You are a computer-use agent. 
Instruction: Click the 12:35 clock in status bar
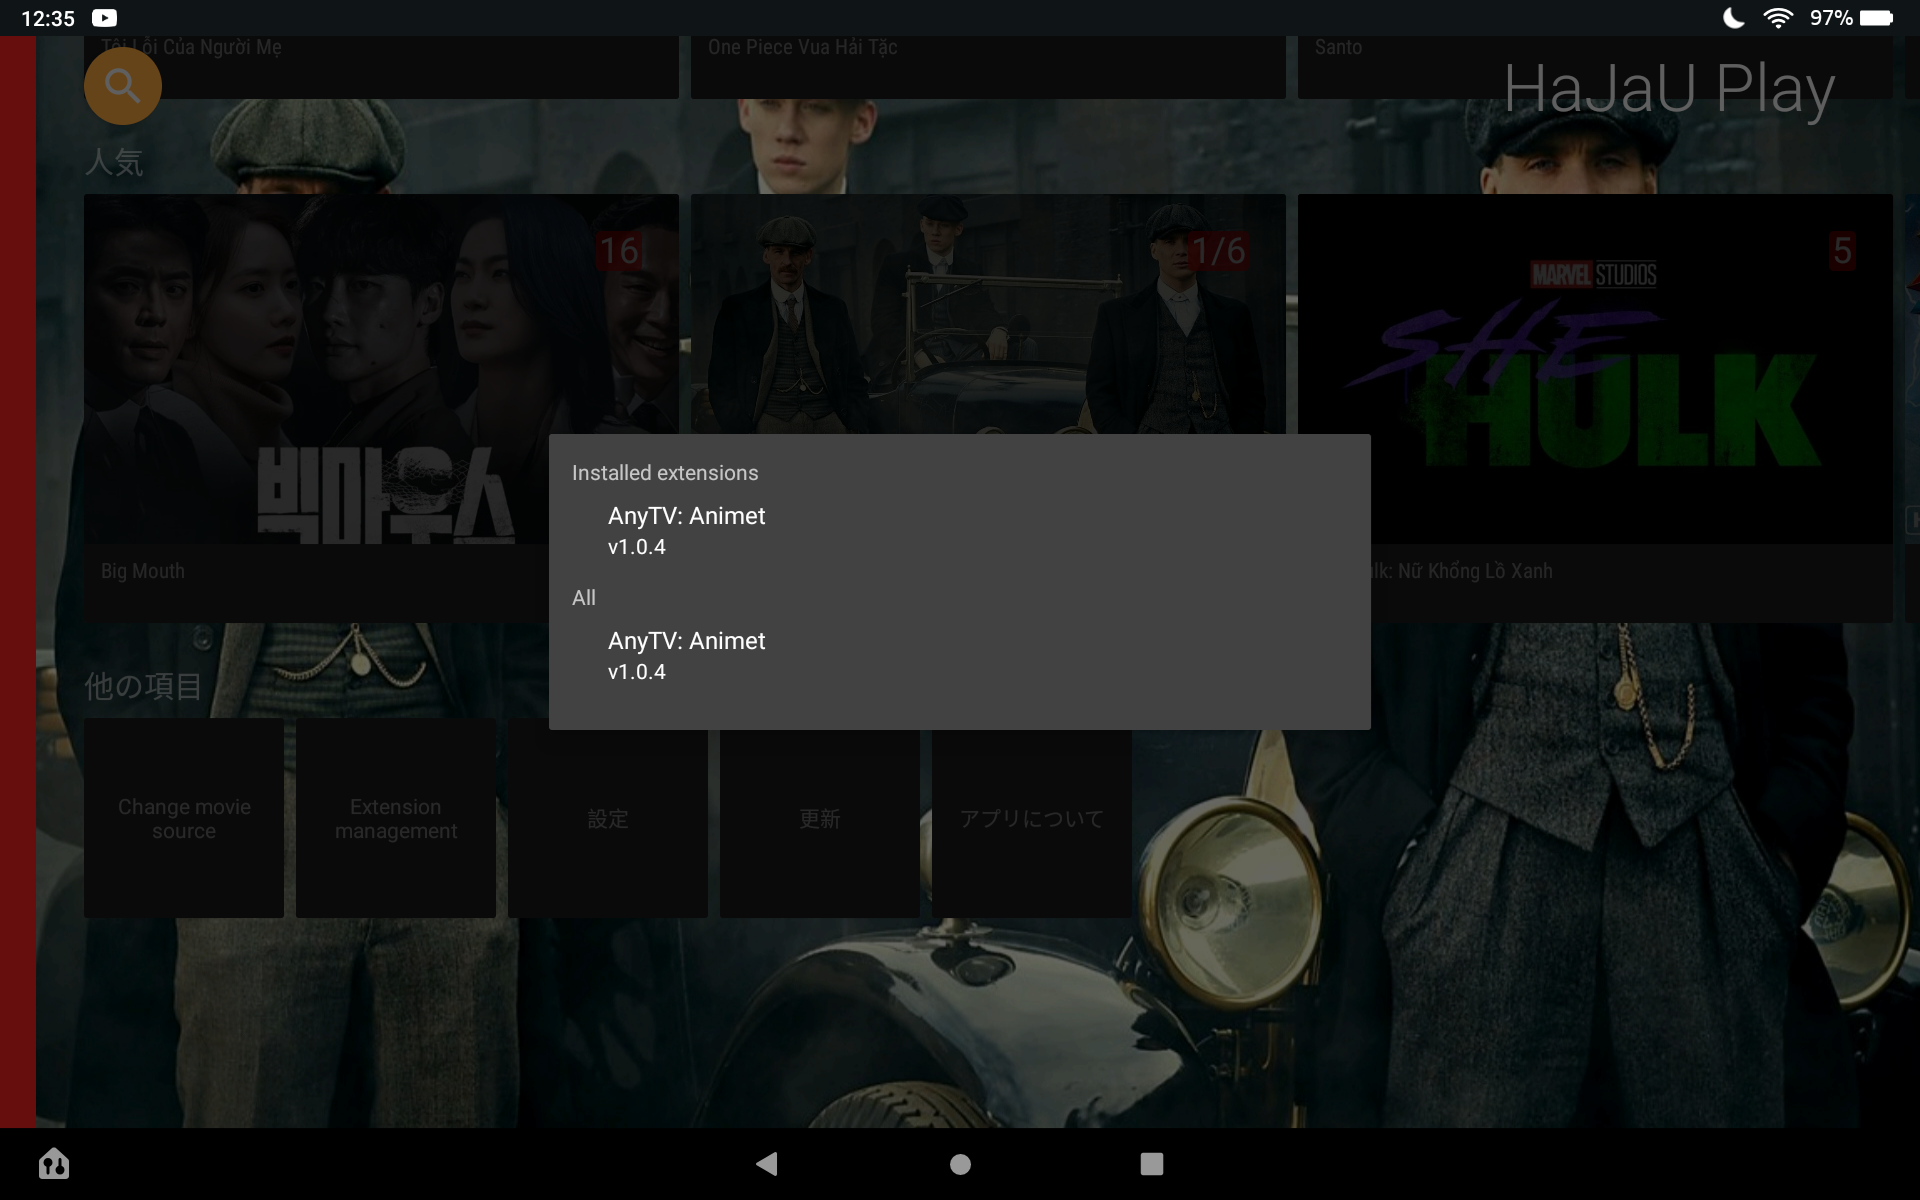pyautogui.click(x=48, y=18)
